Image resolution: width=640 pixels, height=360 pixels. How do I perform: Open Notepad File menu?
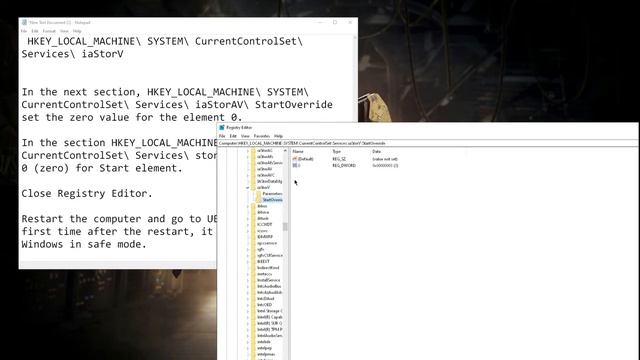click(24, 31)
